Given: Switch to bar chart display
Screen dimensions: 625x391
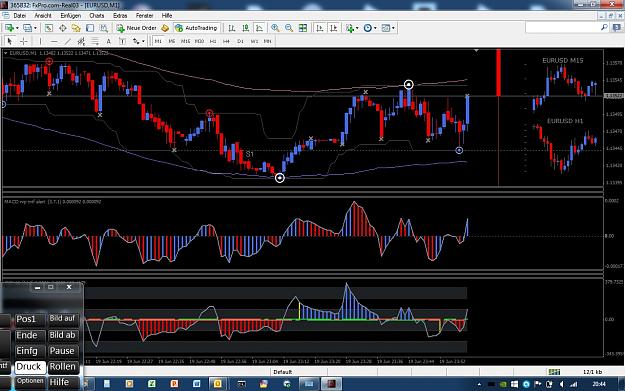Looking at the screenshot, I should tap(232, 28).
